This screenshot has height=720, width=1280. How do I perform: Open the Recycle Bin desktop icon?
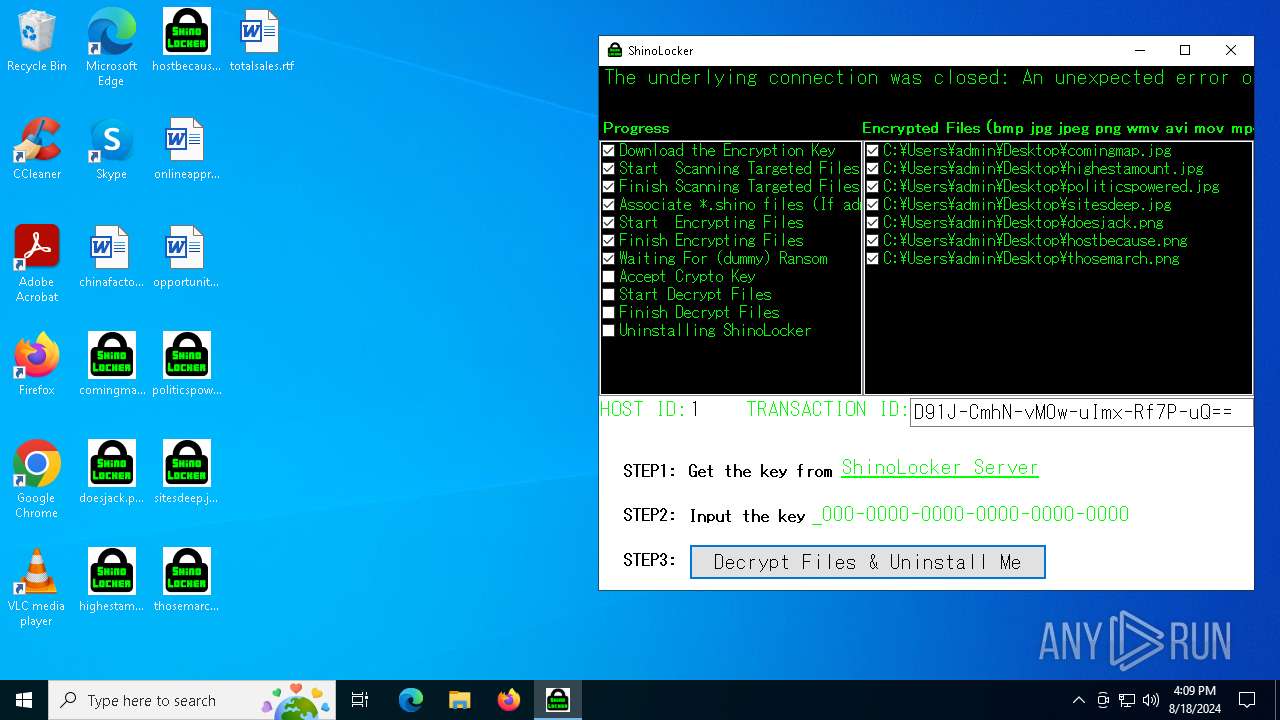pyautogui.click(x=37, y=42)
